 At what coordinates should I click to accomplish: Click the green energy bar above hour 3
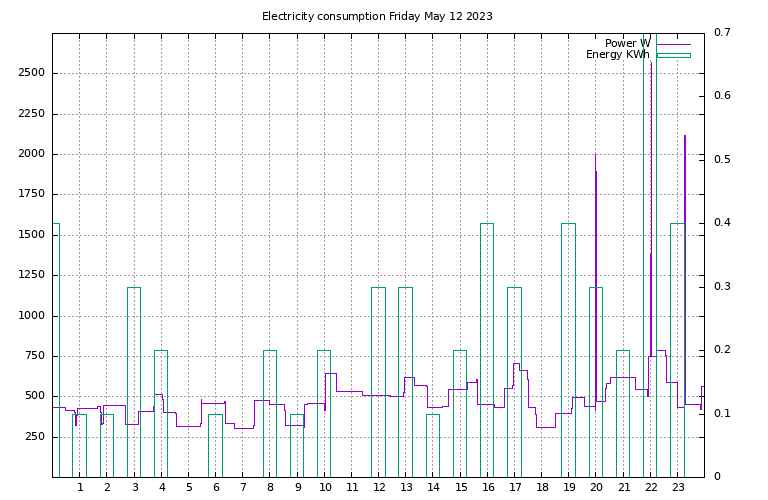(x=134, y=382)
